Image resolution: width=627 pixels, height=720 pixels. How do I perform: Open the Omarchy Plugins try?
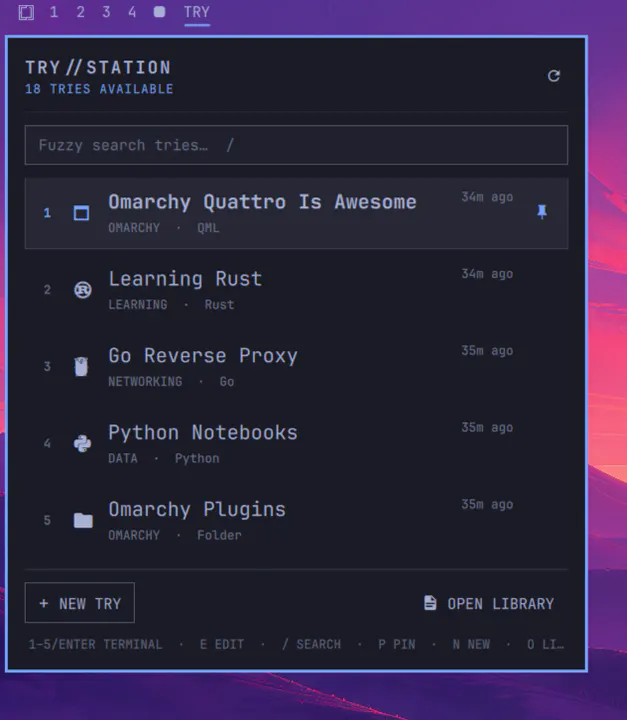pyautogui.click(x=296, y=520)
